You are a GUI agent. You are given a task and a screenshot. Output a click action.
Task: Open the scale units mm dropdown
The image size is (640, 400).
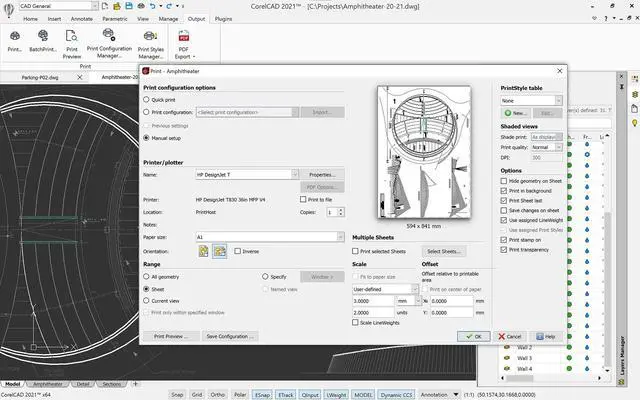click(x=418, y=301)
